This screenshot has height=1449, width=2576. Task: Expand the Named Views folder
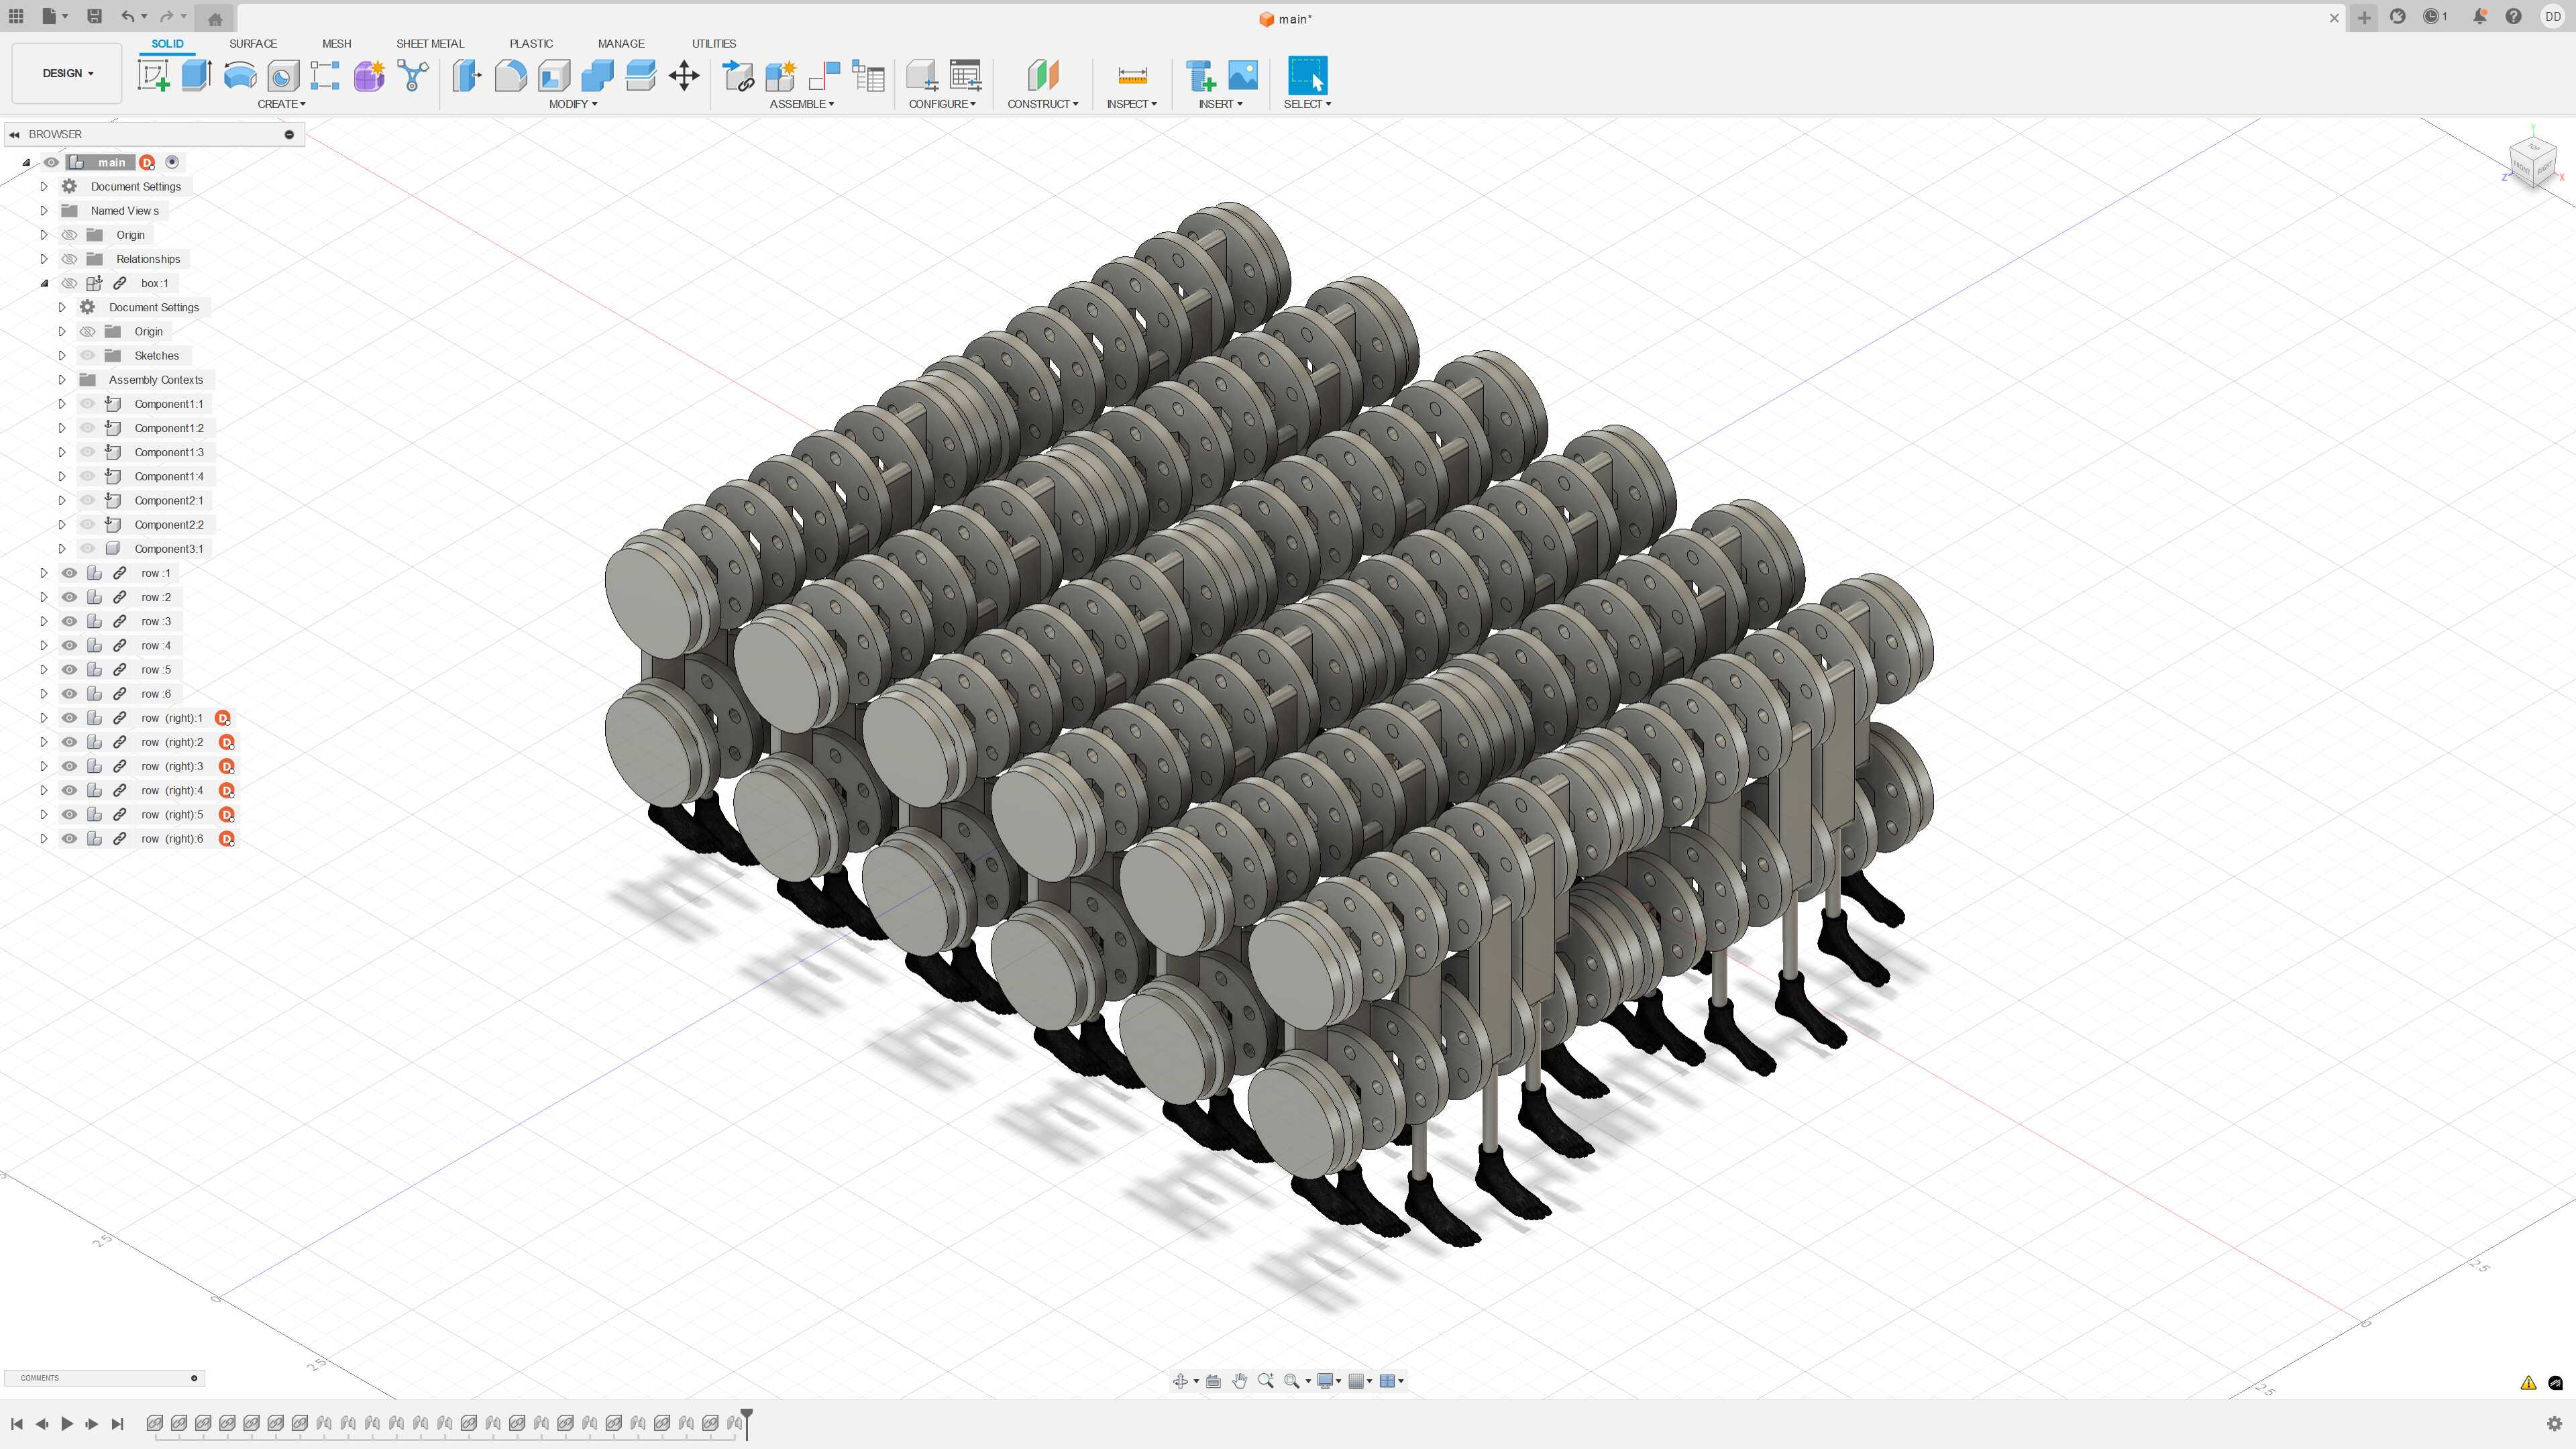[x=44, y=210]
